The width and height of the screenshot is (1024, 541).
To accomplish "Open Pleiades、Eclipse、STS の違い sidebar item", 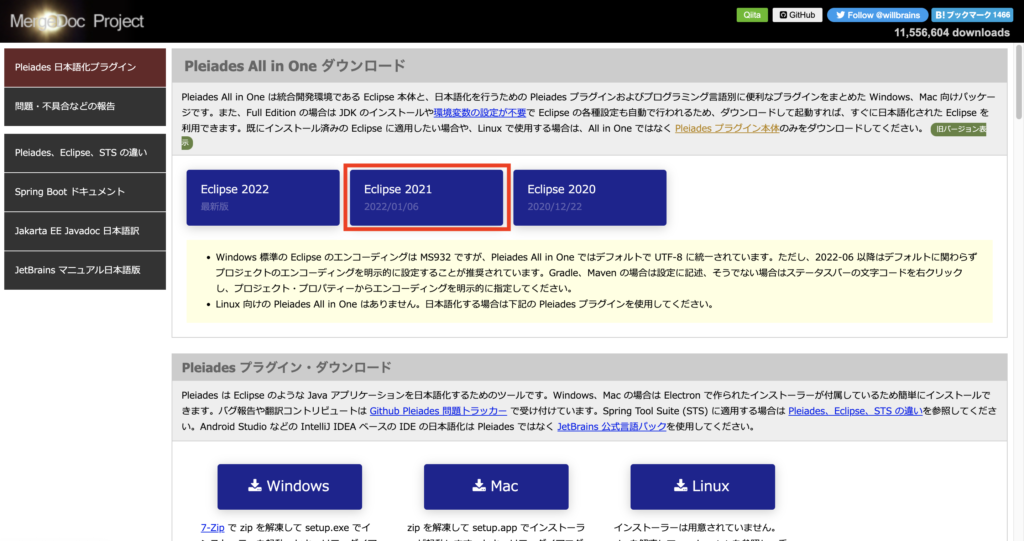I will [85, 153].
